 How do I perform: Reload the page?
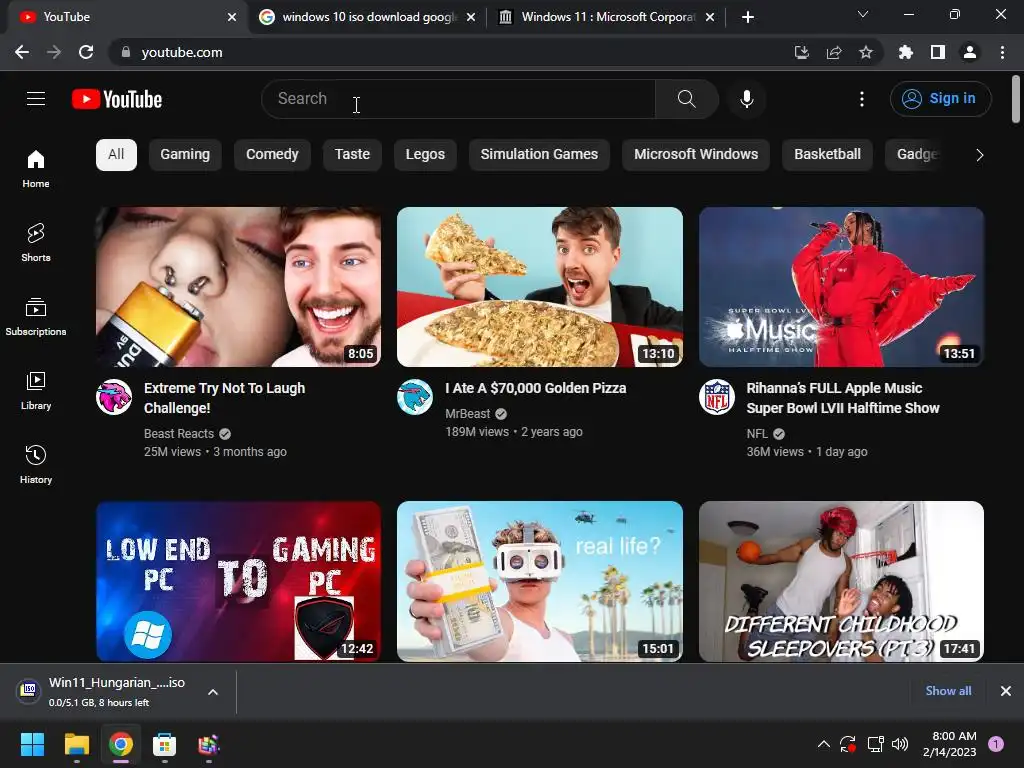[x=86, y=52]
